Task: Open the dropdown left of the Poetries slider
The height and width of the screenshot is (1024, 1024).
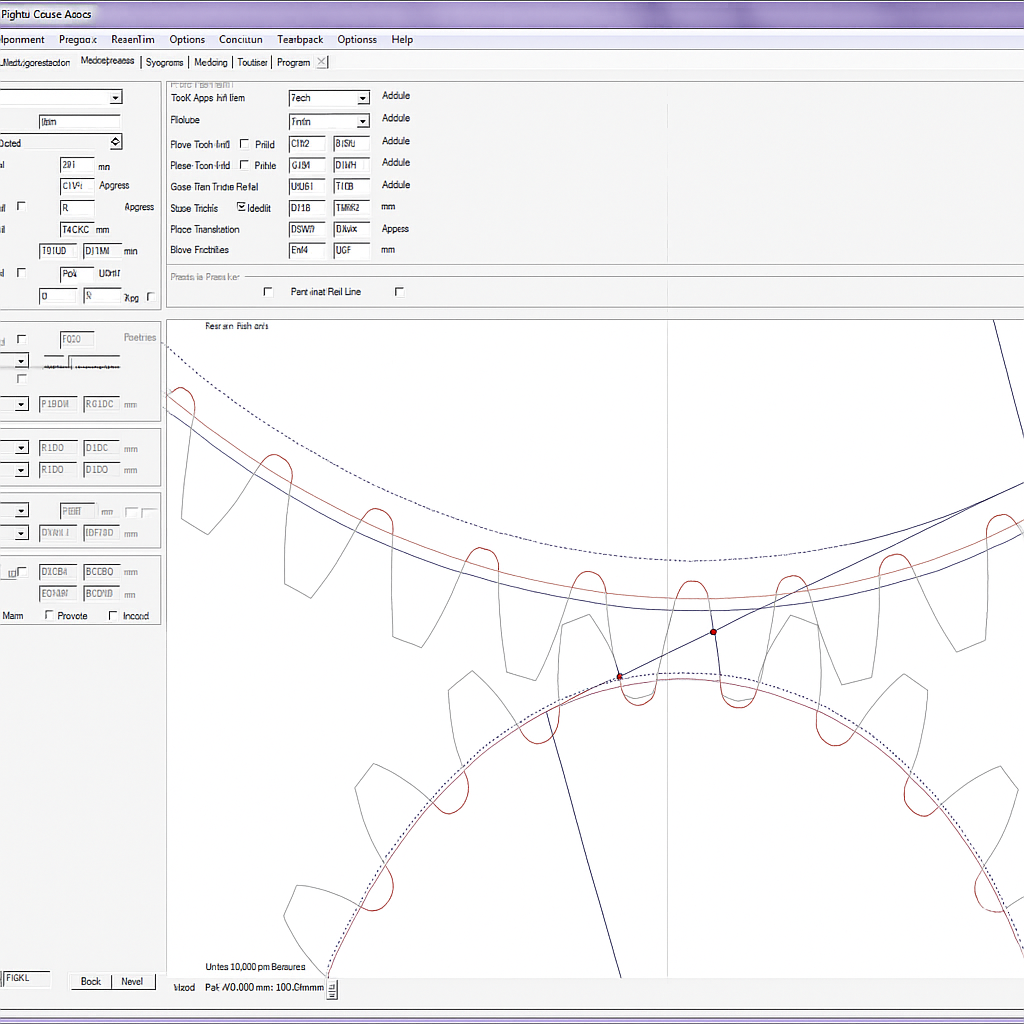Action: pyautogui.click(x=22, y=361)
